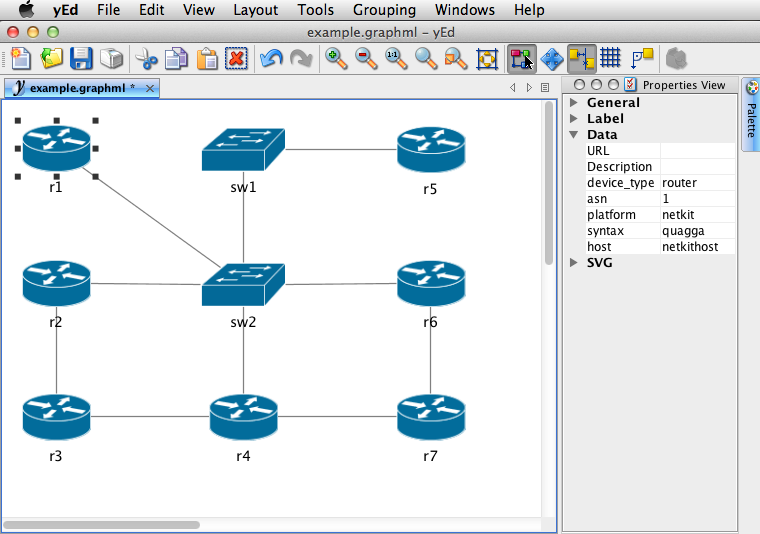Click the Zoom In magnifier icon

(336, 59)
